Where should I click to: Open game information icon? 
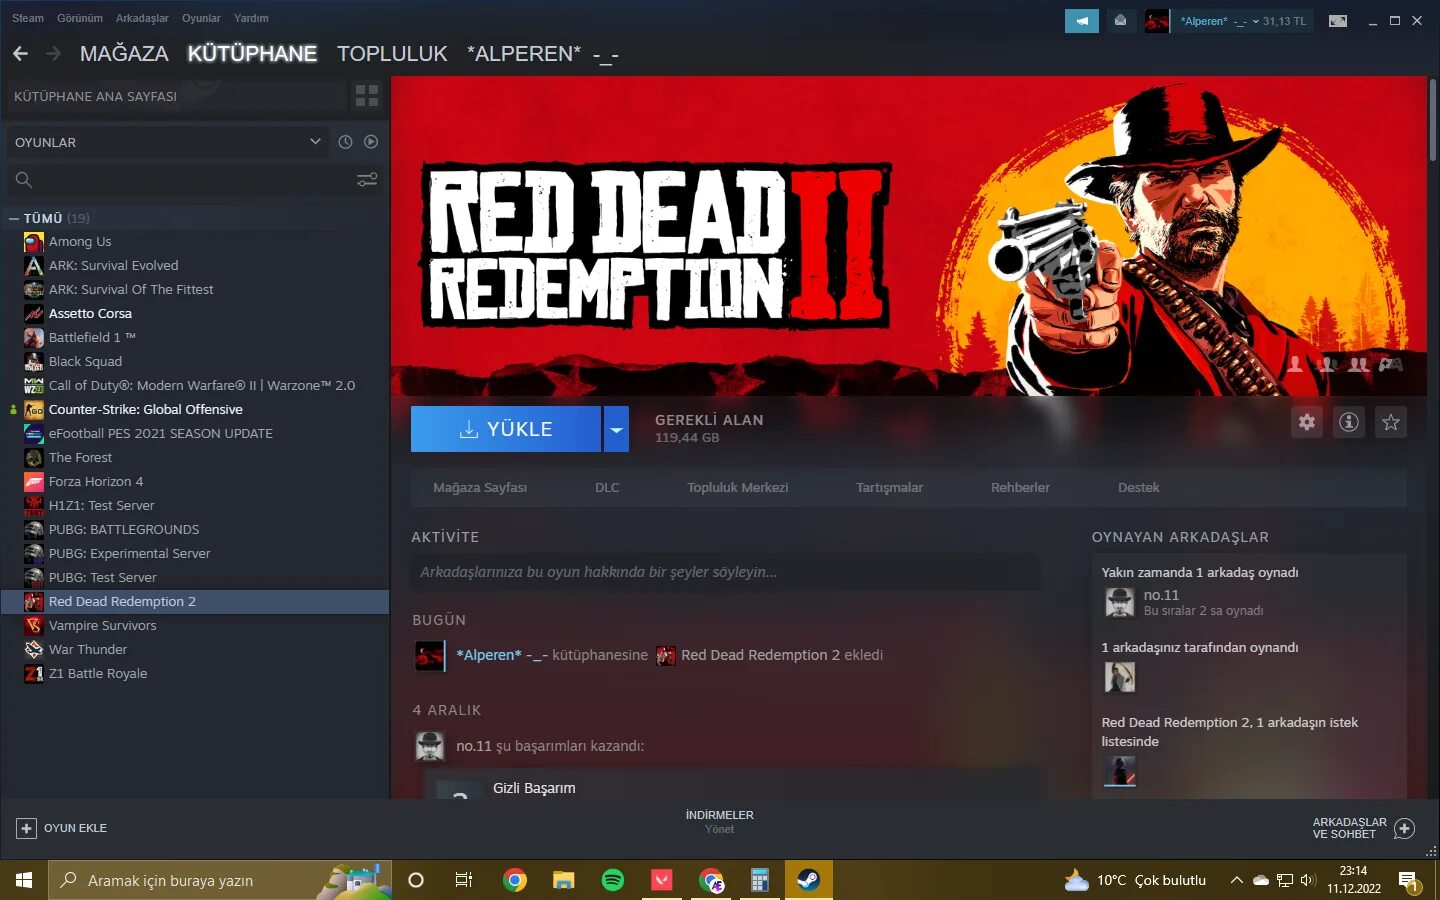(1349, 422)
